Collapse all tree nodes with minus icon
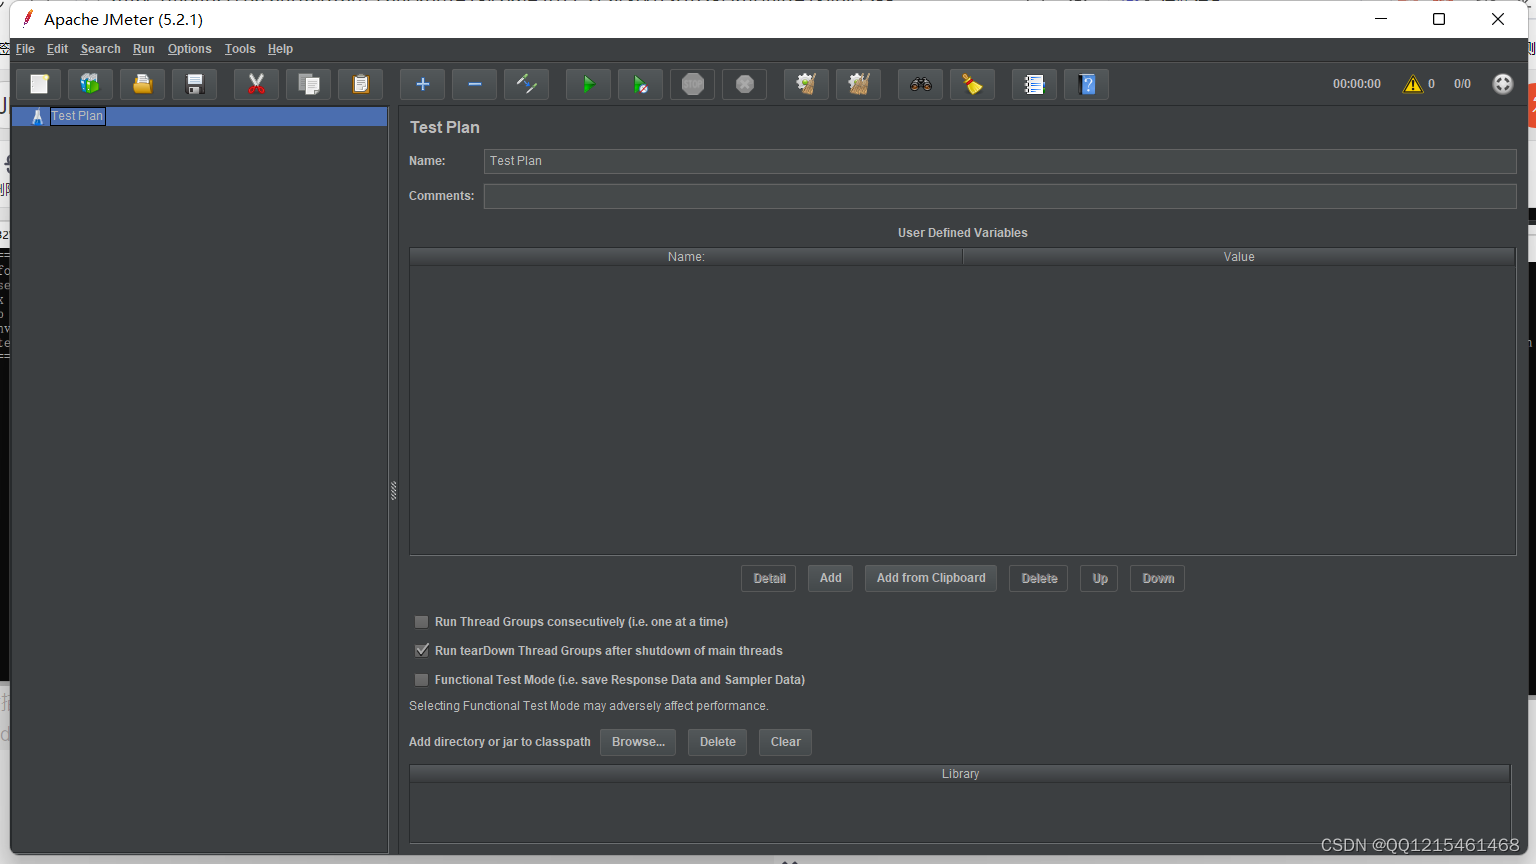 pos(475,84)
